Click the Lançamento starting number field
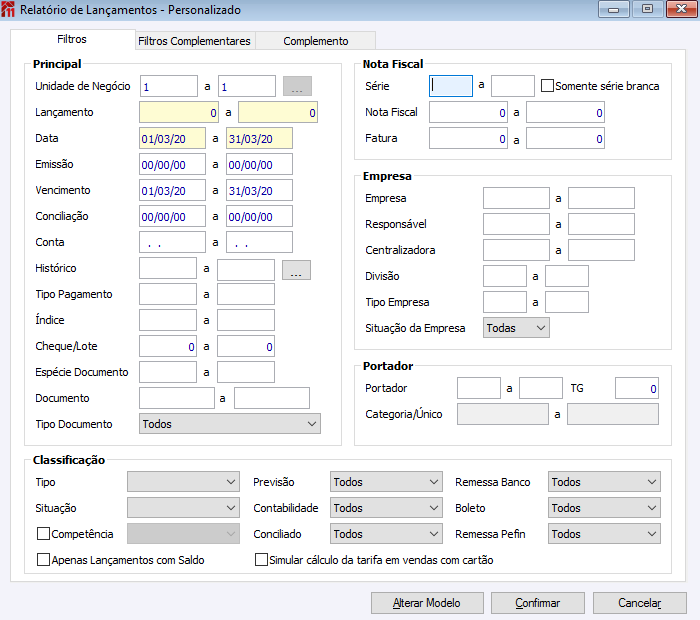 (179, 112)
